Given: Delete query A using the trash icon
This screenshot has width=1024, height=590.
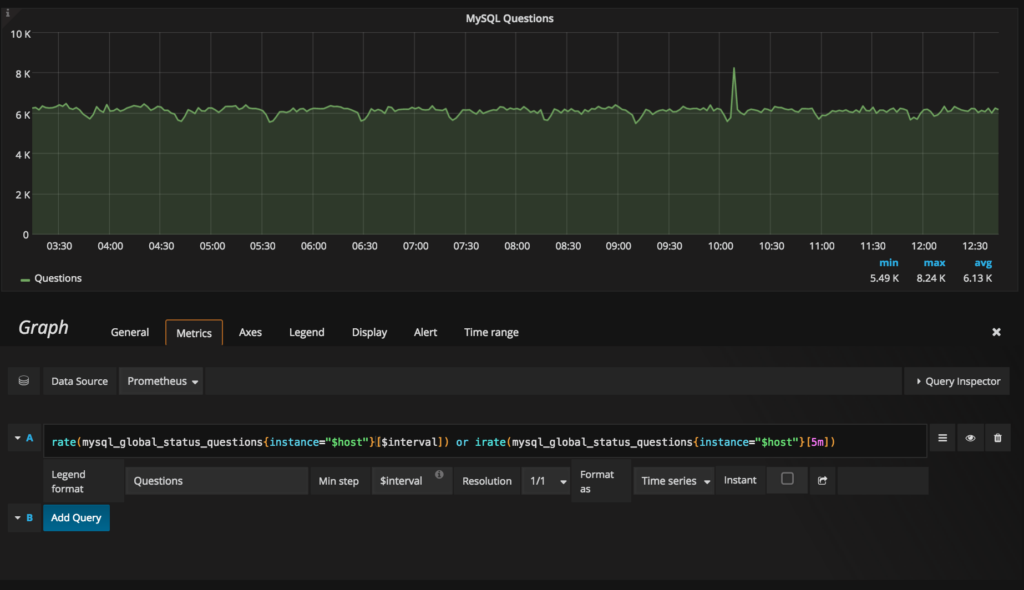Looking at the screenshot, I should click(x=997, y=438).
